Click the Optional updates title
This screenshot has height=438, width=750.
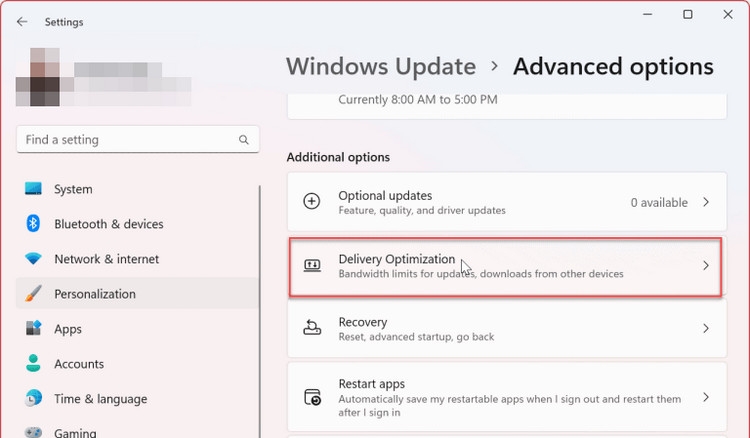coord(385,196)
